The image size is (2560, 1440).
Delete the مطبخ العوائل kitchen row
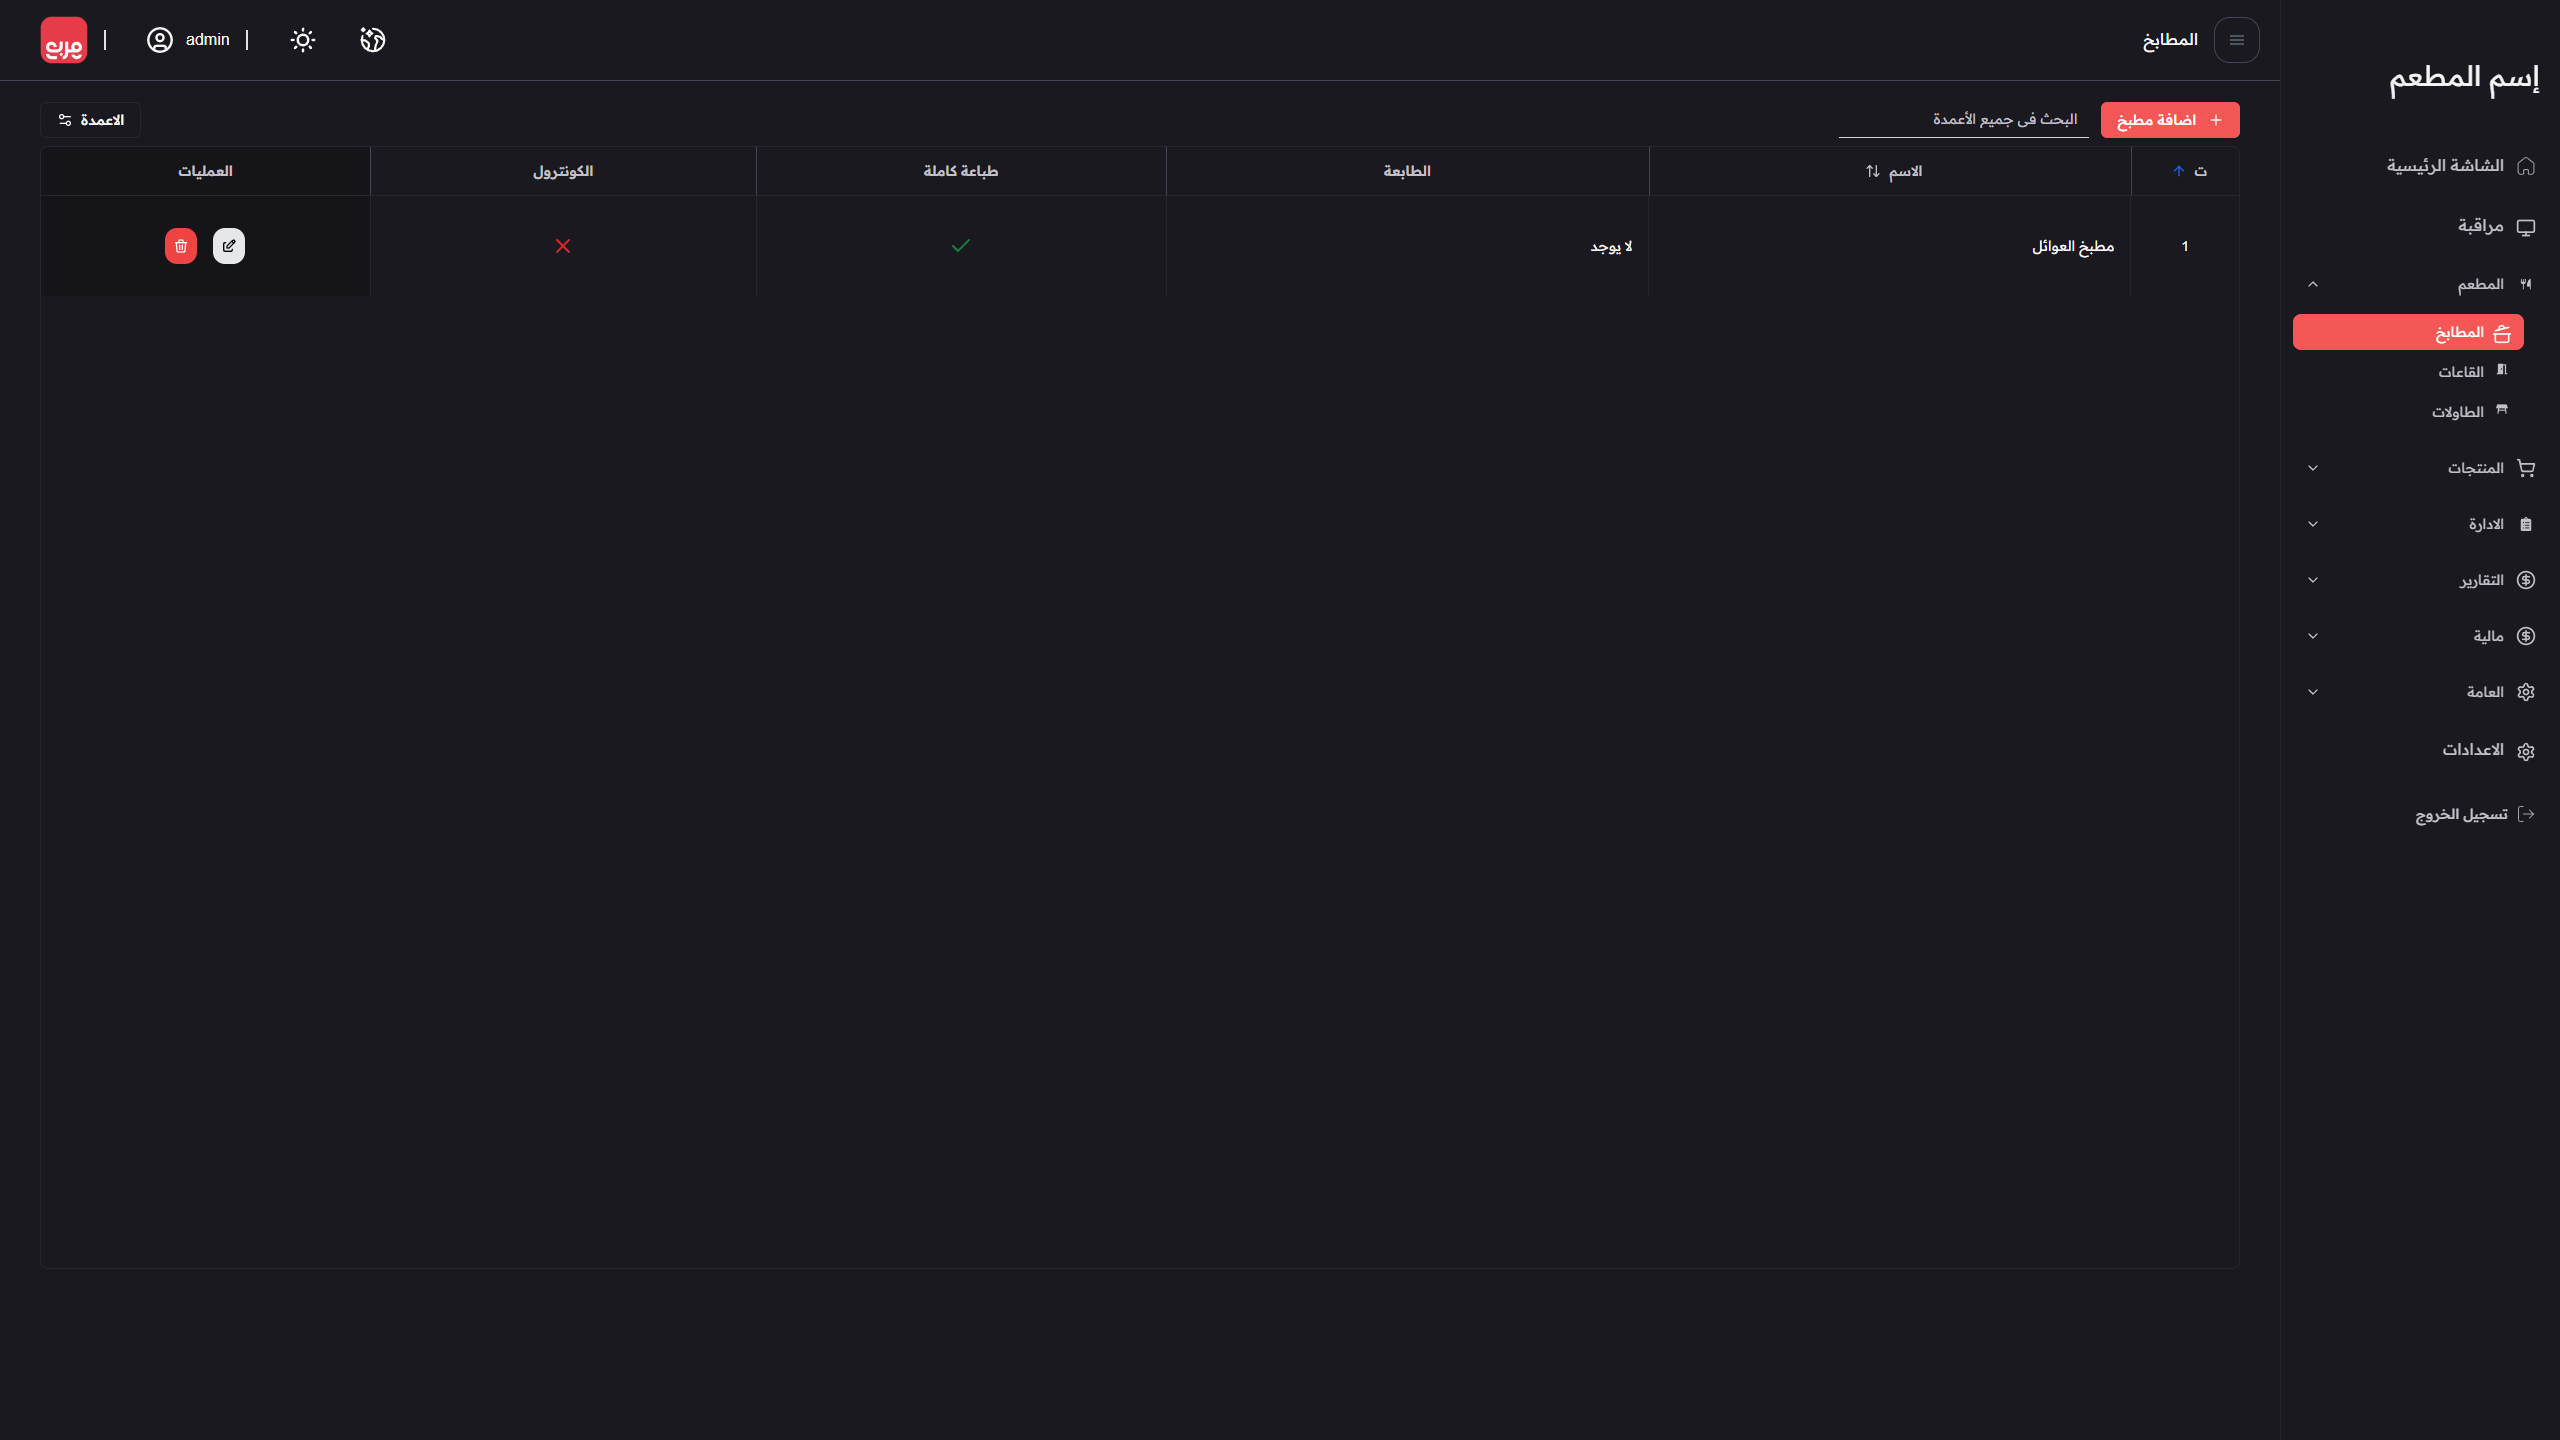click(181, 246)
